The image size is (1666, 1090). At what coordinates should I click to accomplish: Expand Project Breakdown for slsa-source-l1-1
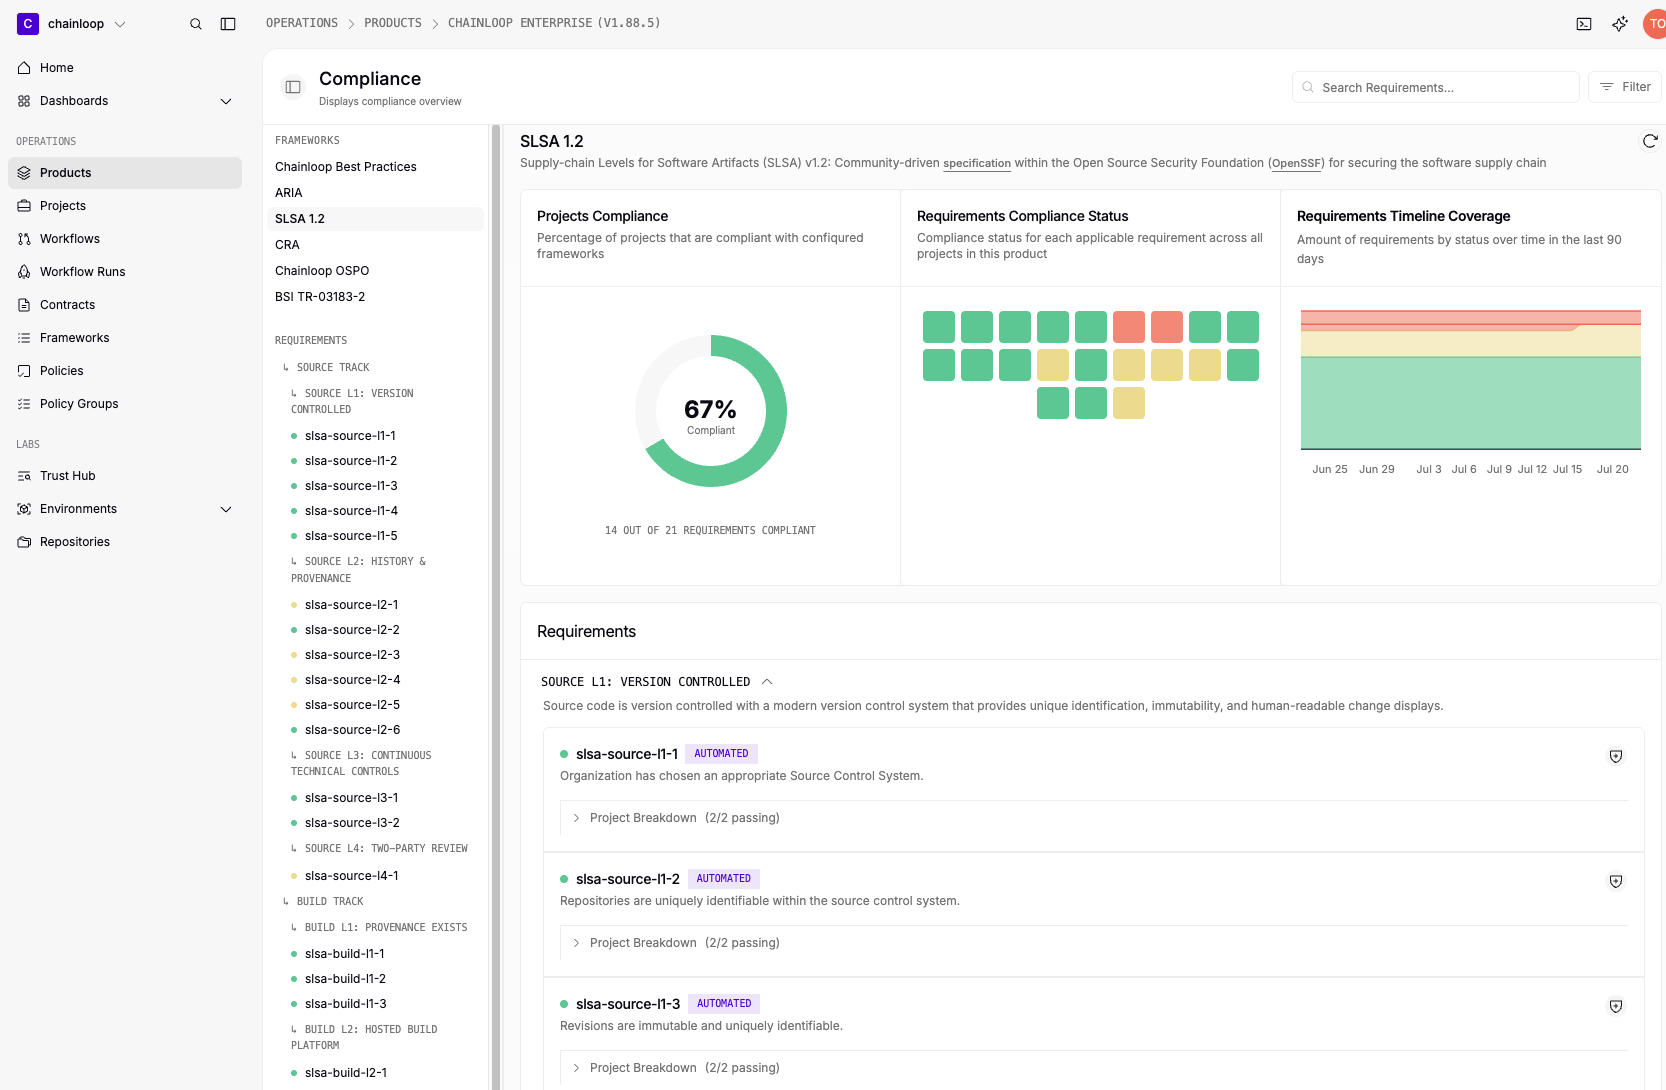pyautogui.click(x=576, y=818)
